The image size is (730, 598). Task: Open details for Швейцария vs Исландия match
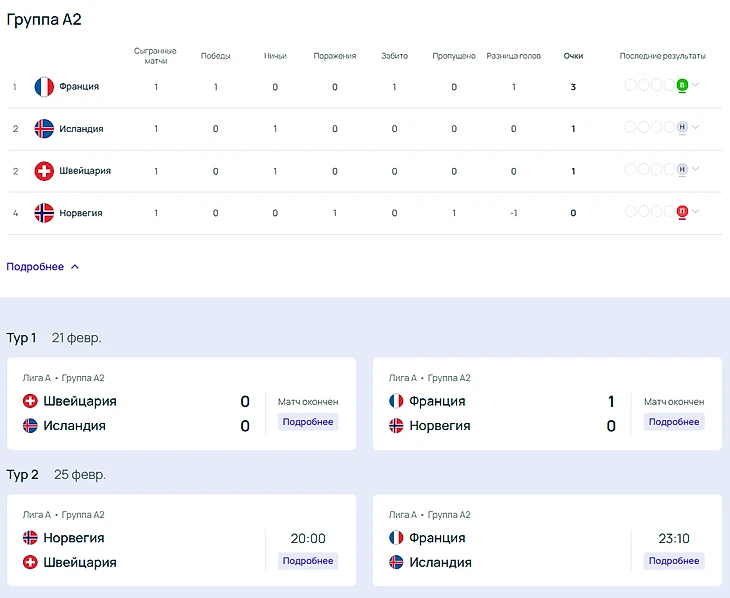pos(308,422)
